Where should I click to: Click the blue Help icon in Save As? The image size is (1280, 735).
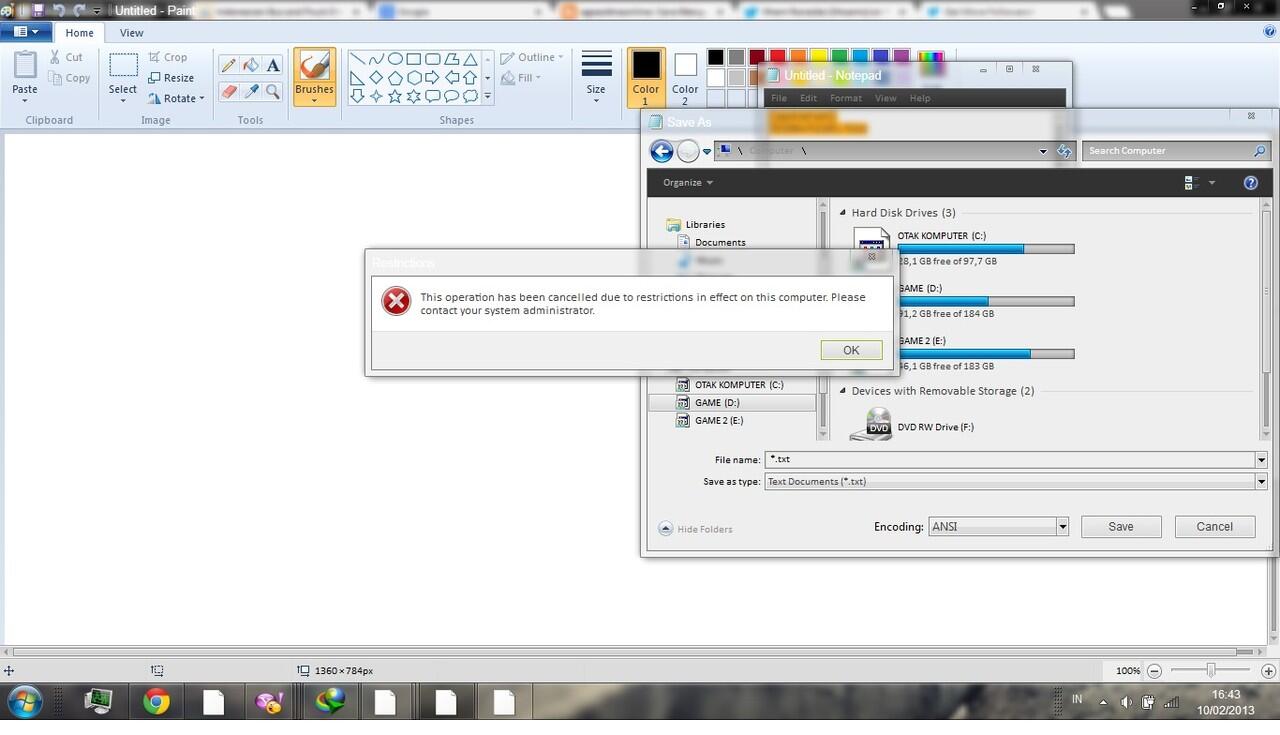click(1250, 183)
